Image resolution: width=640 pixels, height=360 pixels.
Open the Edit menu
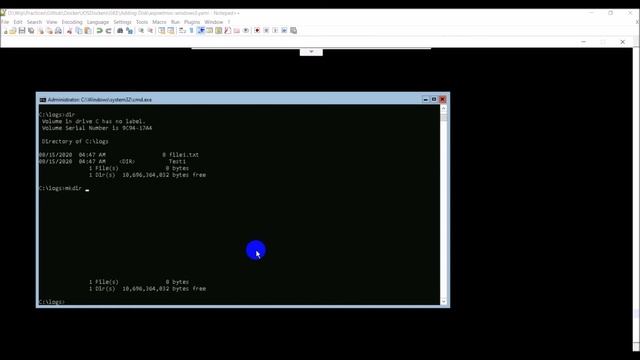click(x=18, y=22)
